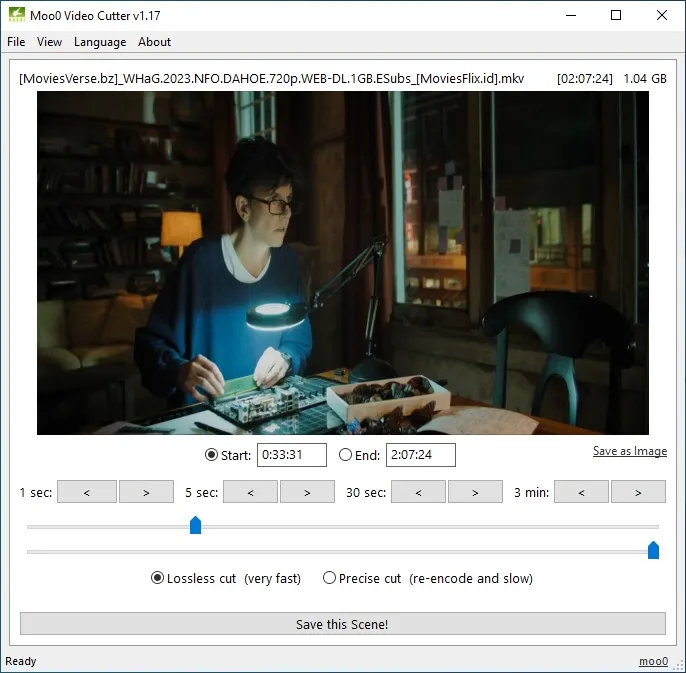
Task: Click the Save as Image link
Action: tap(630, 451)
